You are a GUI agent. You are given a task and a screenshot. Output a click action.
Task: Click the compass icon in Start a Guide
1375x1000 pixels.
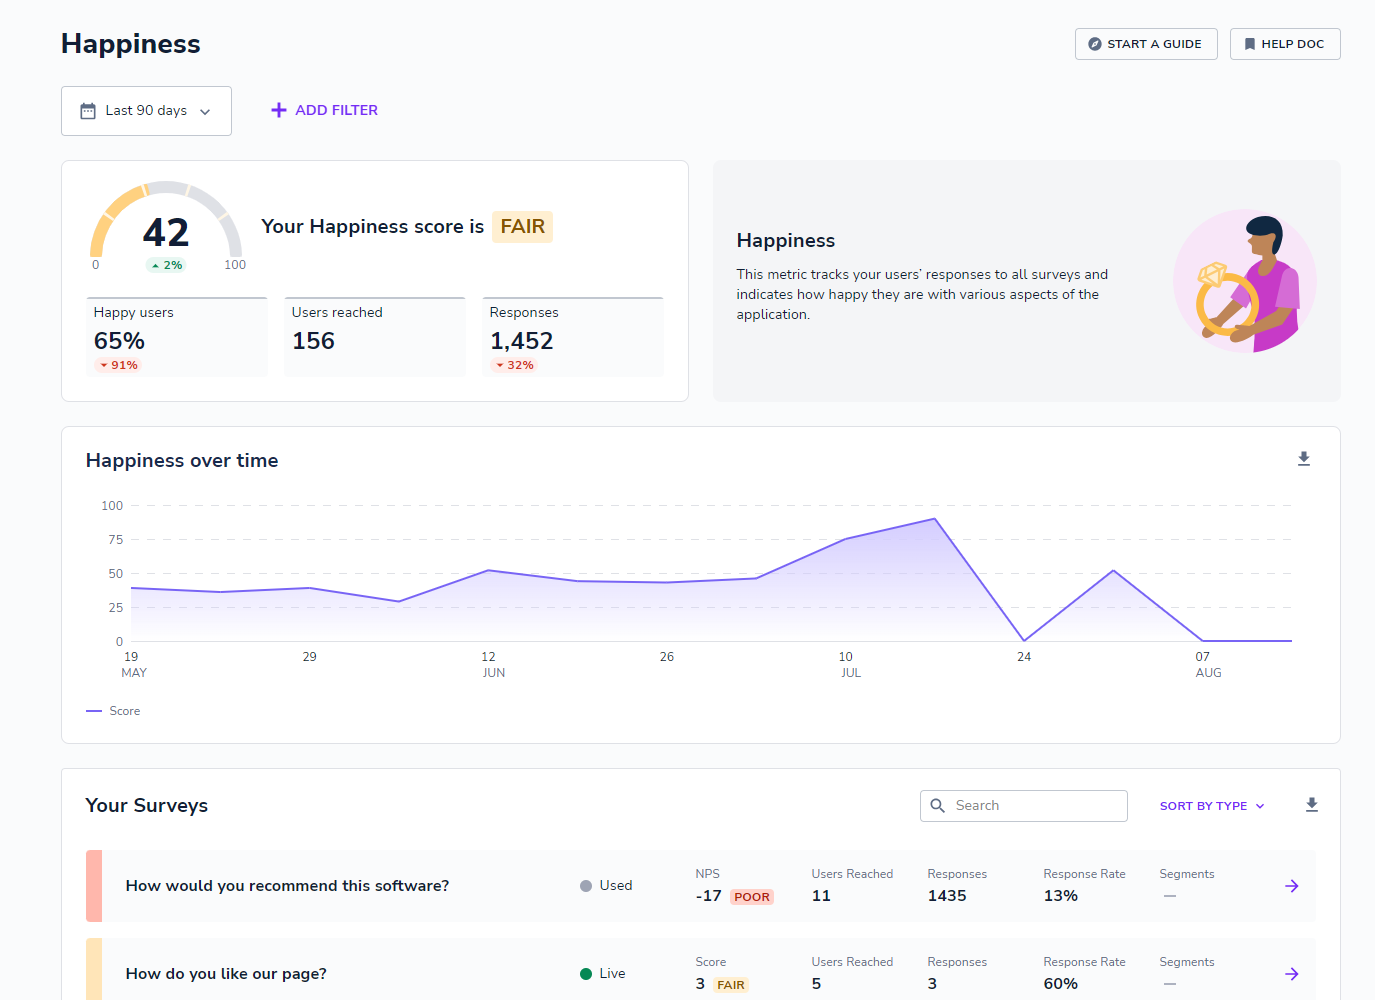1095,44
